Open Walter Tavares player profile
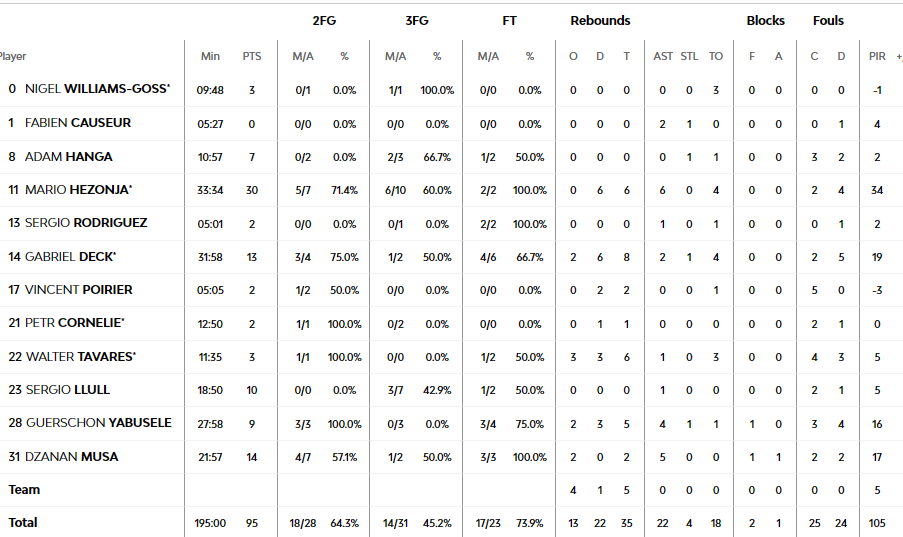Image resolution: width=903 pixels, height=537 pixels. [x=81, y=357]
